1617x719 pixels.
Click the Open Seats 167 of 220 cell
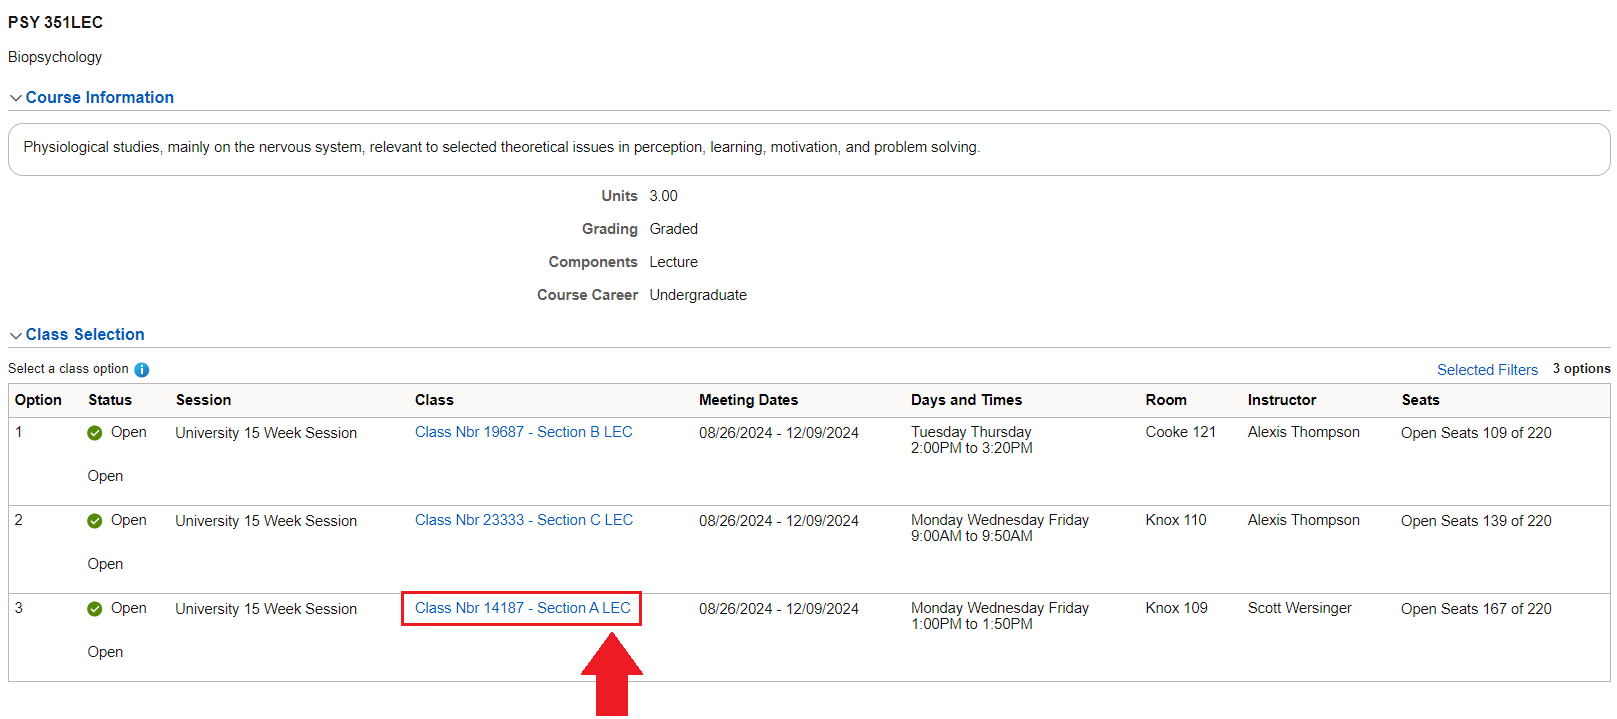(x=1475, y=609)
